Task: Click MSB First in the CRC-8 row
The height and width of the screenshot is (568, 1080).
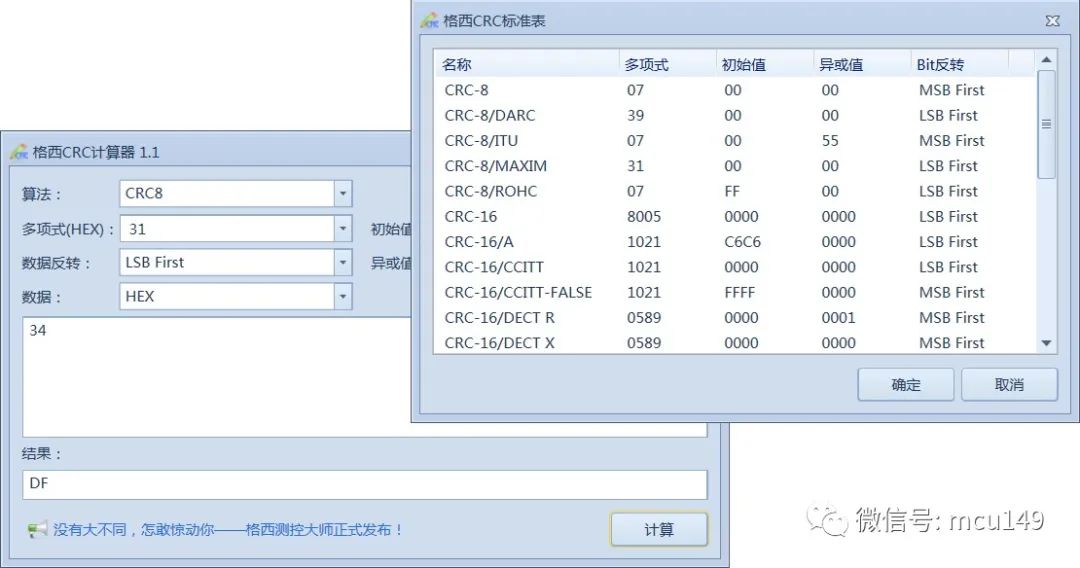Action: [951, 90]
